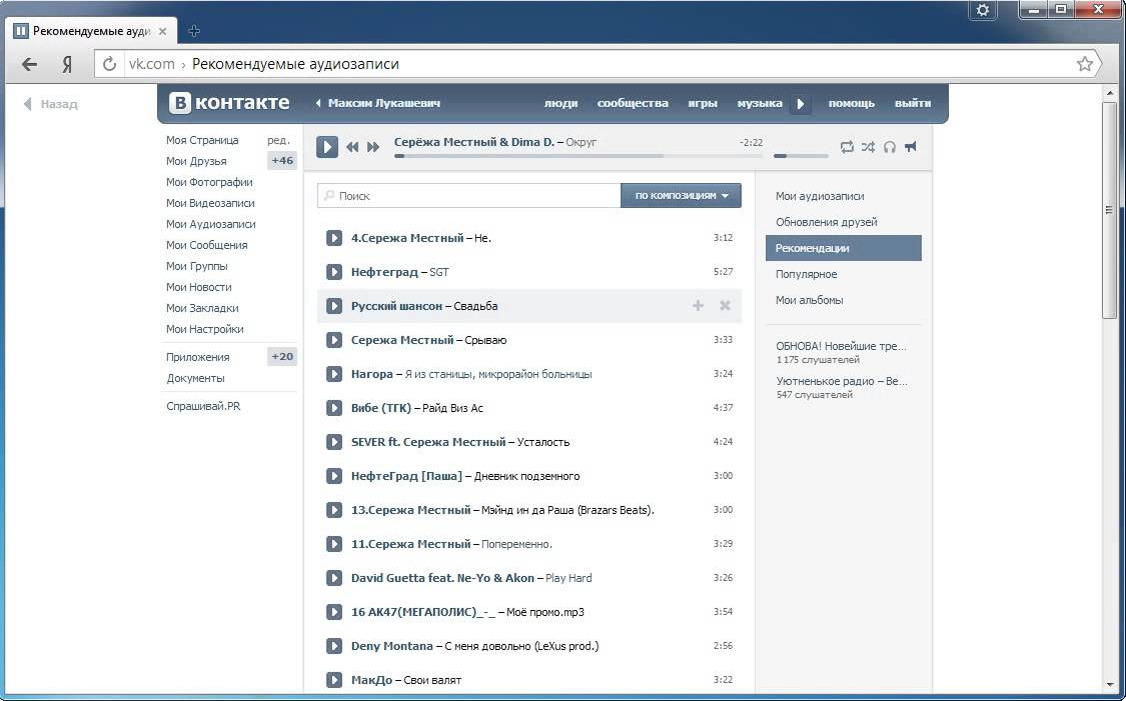This screenshot has height=701, width=1126.
Task: Play Сережа Местный – Срываю
Action: point(334,340)
